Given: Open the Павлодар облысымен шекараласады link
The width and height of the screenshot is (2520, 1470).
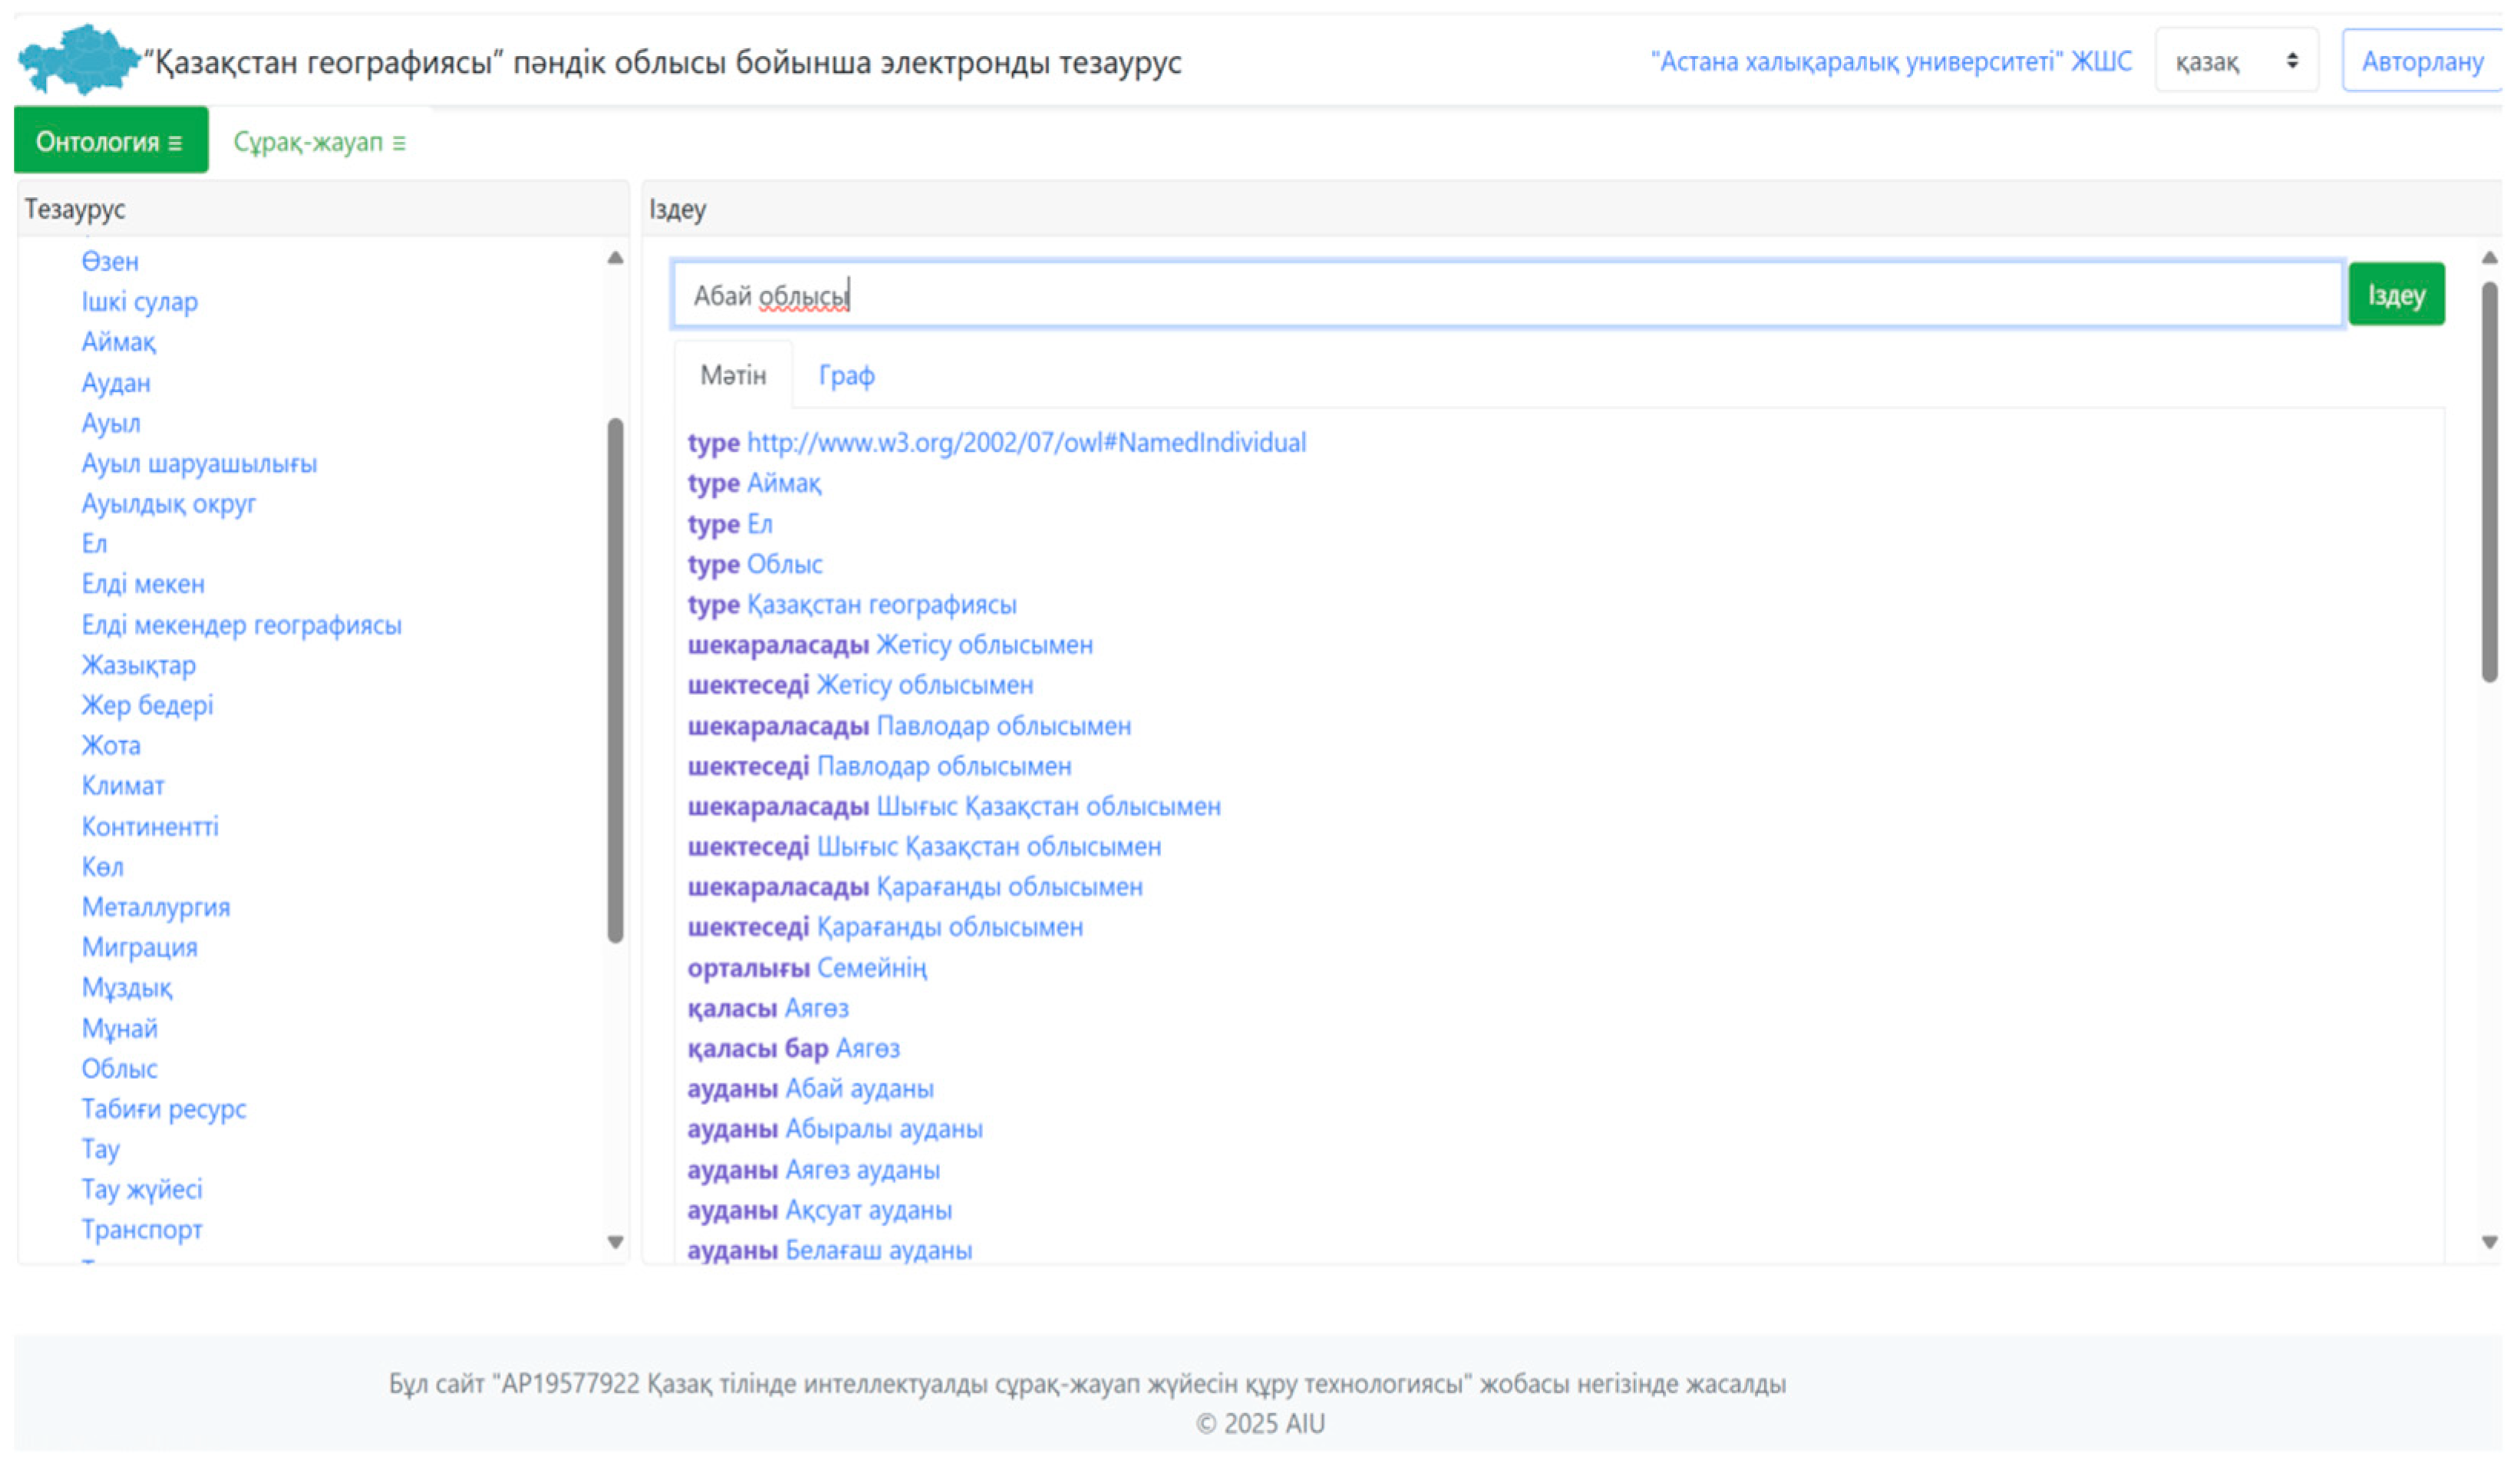Looking at the screenshot, I should coord(1003,726).
